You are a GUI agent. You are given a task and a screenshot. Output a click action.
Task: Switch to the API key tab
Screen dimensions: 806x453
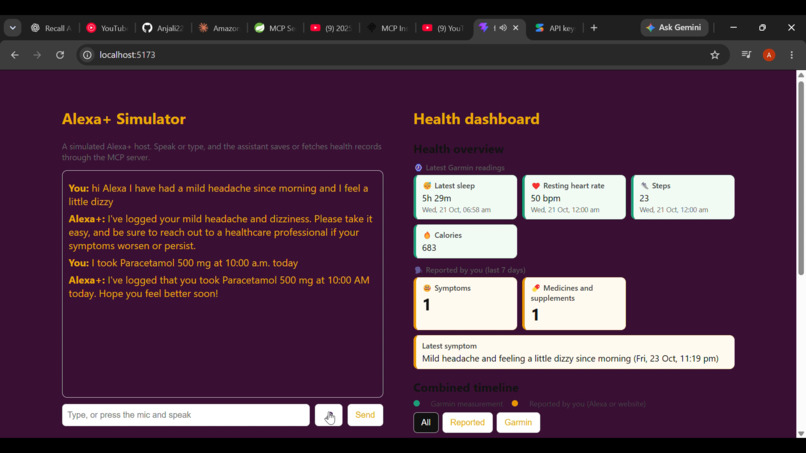coord(555,28)
